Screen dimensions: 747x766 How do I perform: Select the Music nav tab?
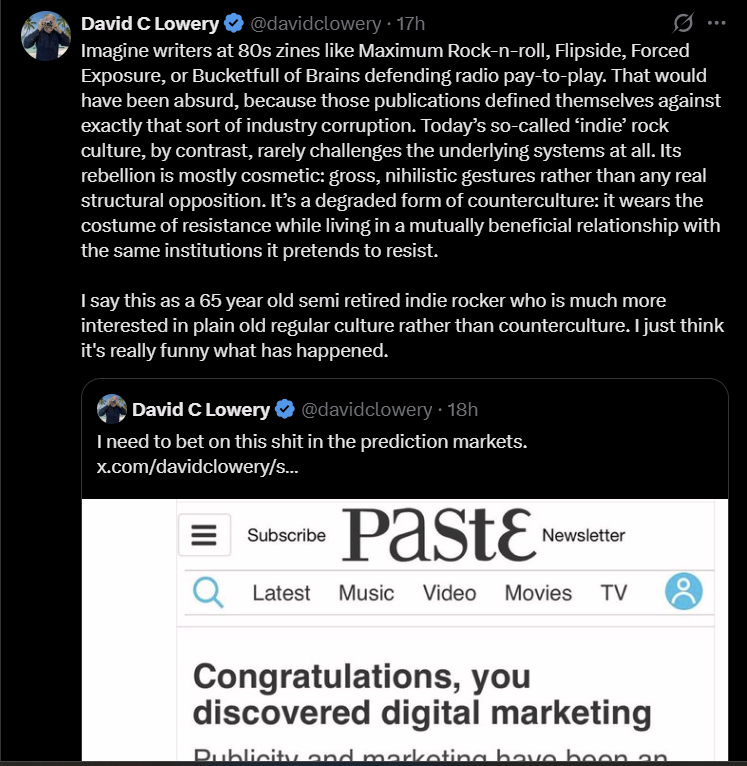click(366, 593)
